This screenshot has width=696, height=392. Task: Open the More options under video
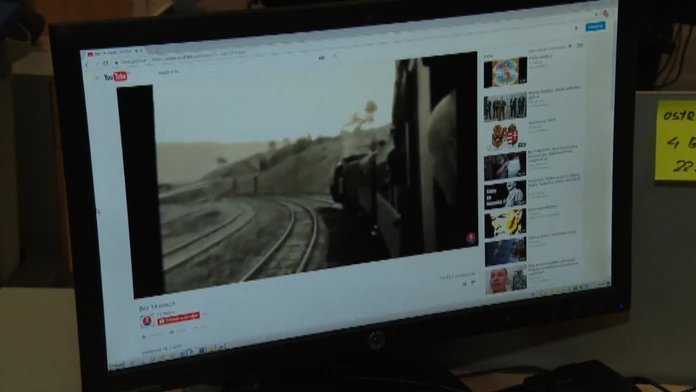199,328
